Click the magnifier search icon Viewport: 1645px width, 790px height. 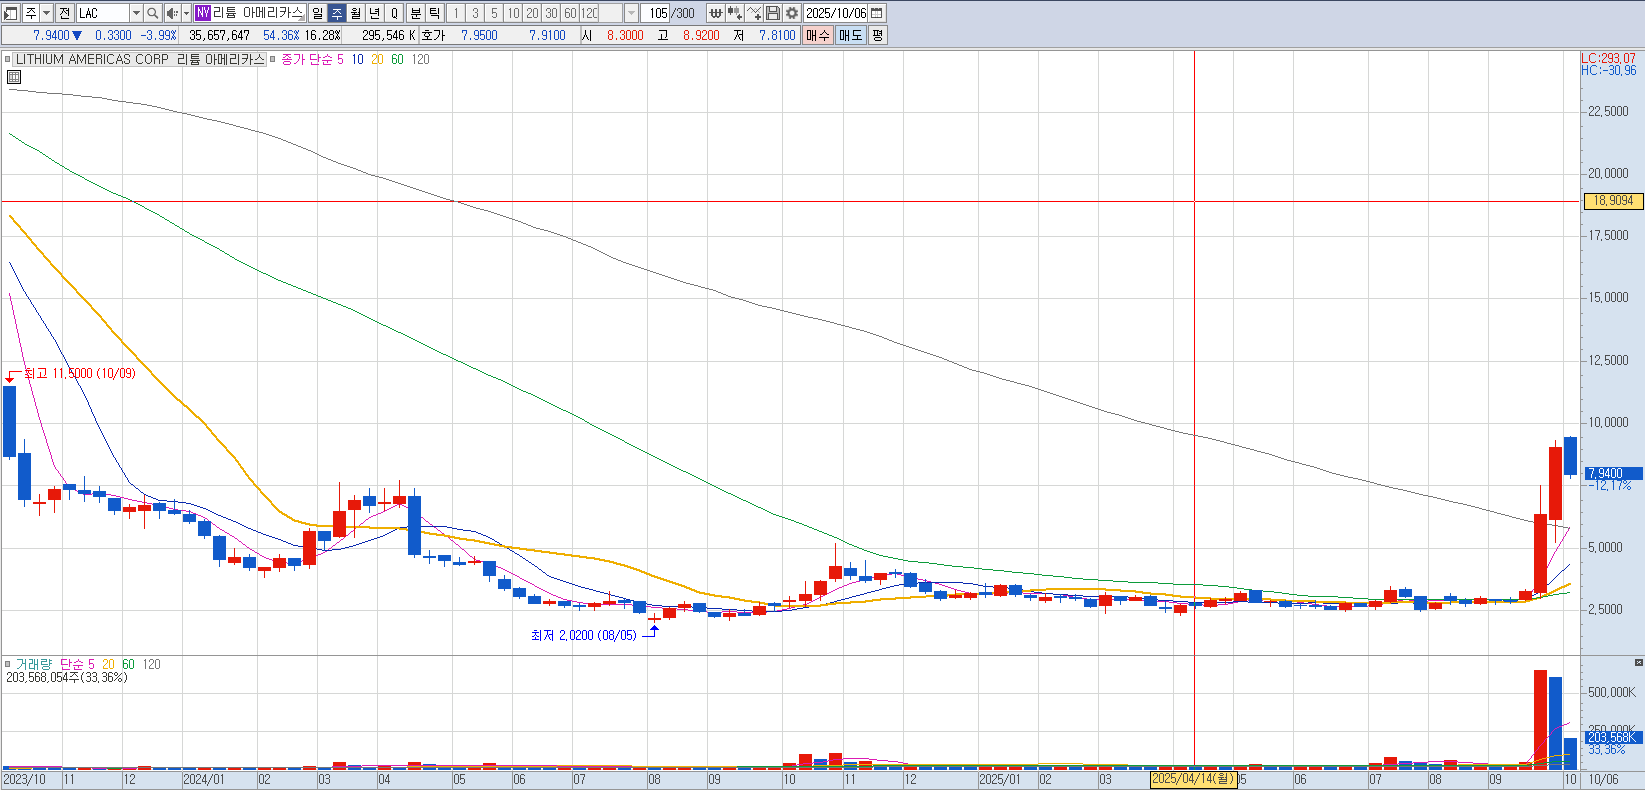click(x=153, y=13)
